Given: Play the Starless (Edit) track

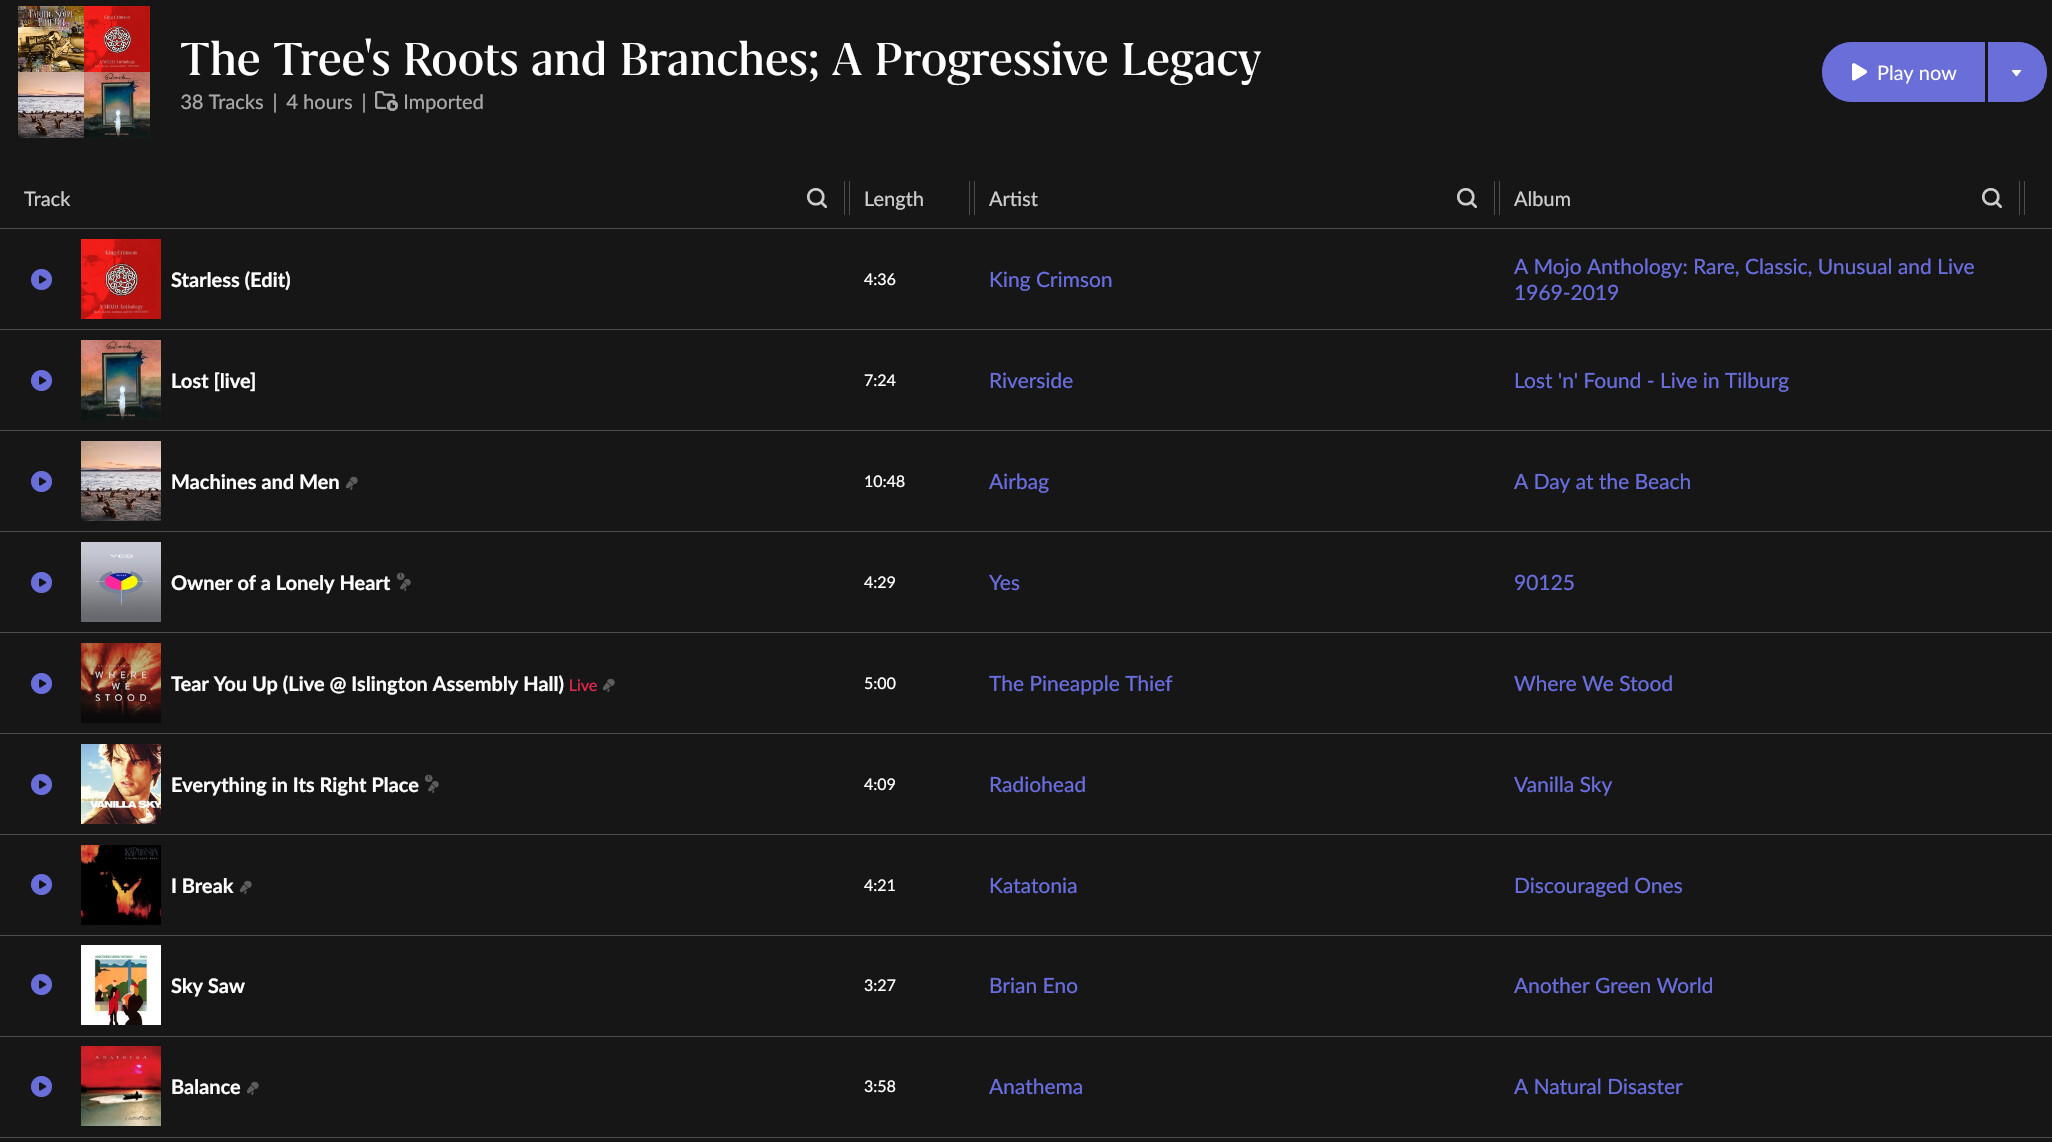Looking at the screenshot, I should [x=41, y=280].
